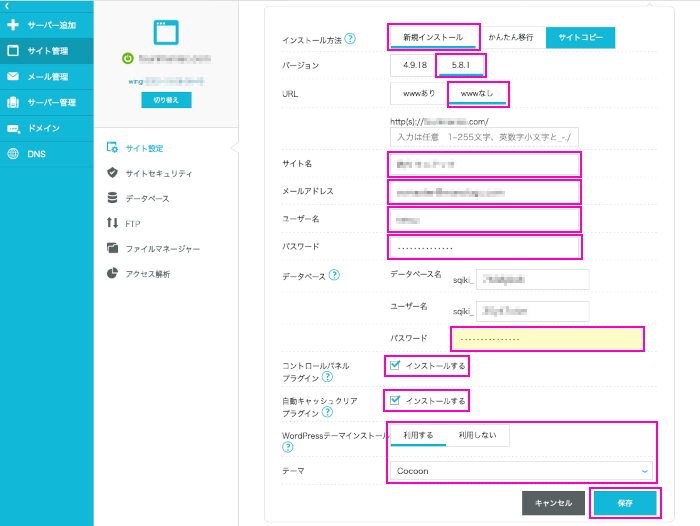Viewport: 700px width, 526px height.
Task: Select かんたん移行 tab
Action: click(x=511, y=38)
